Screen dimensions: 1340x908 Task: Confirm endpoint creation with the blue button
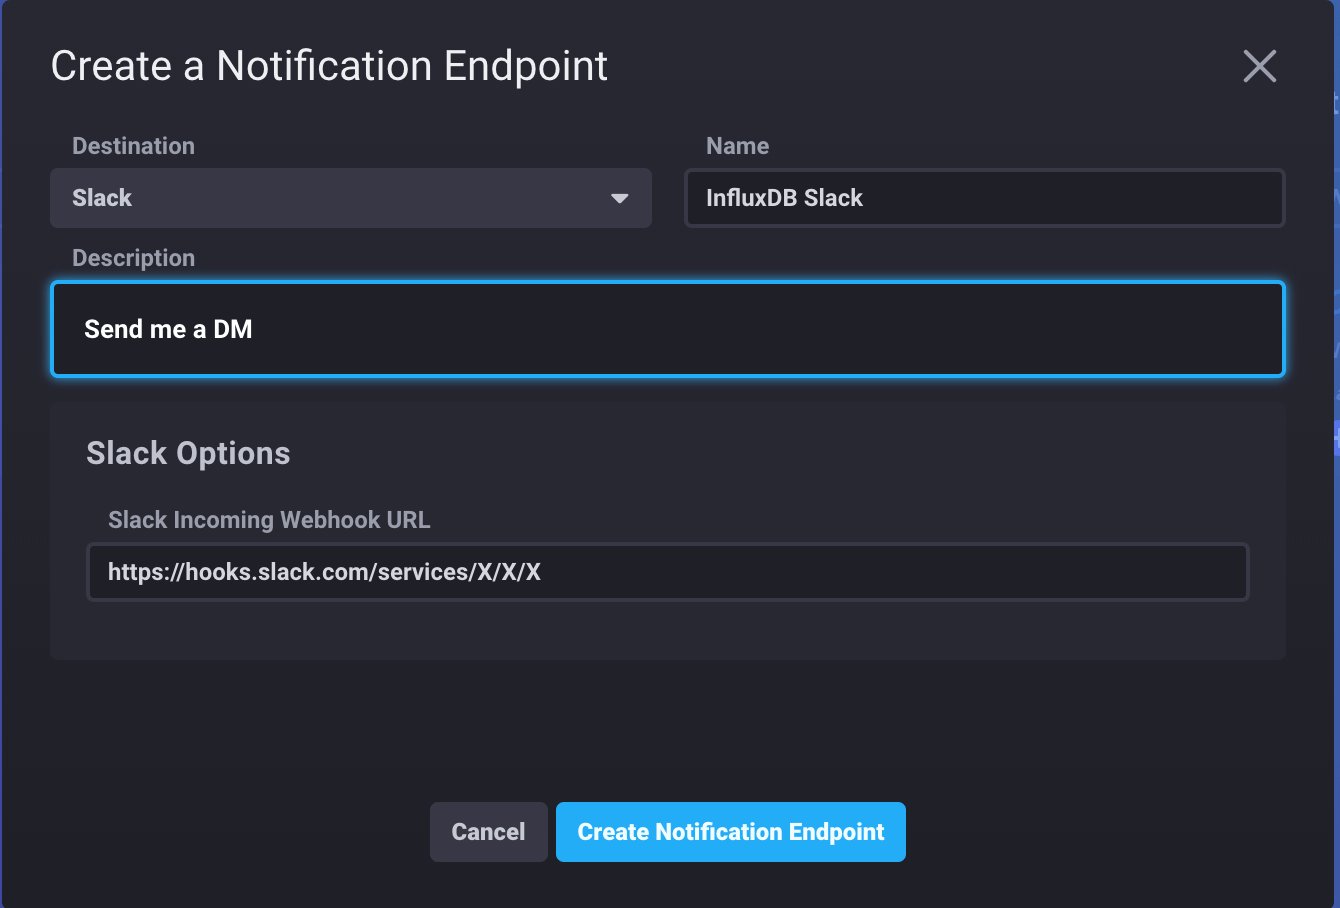[731, 831]
